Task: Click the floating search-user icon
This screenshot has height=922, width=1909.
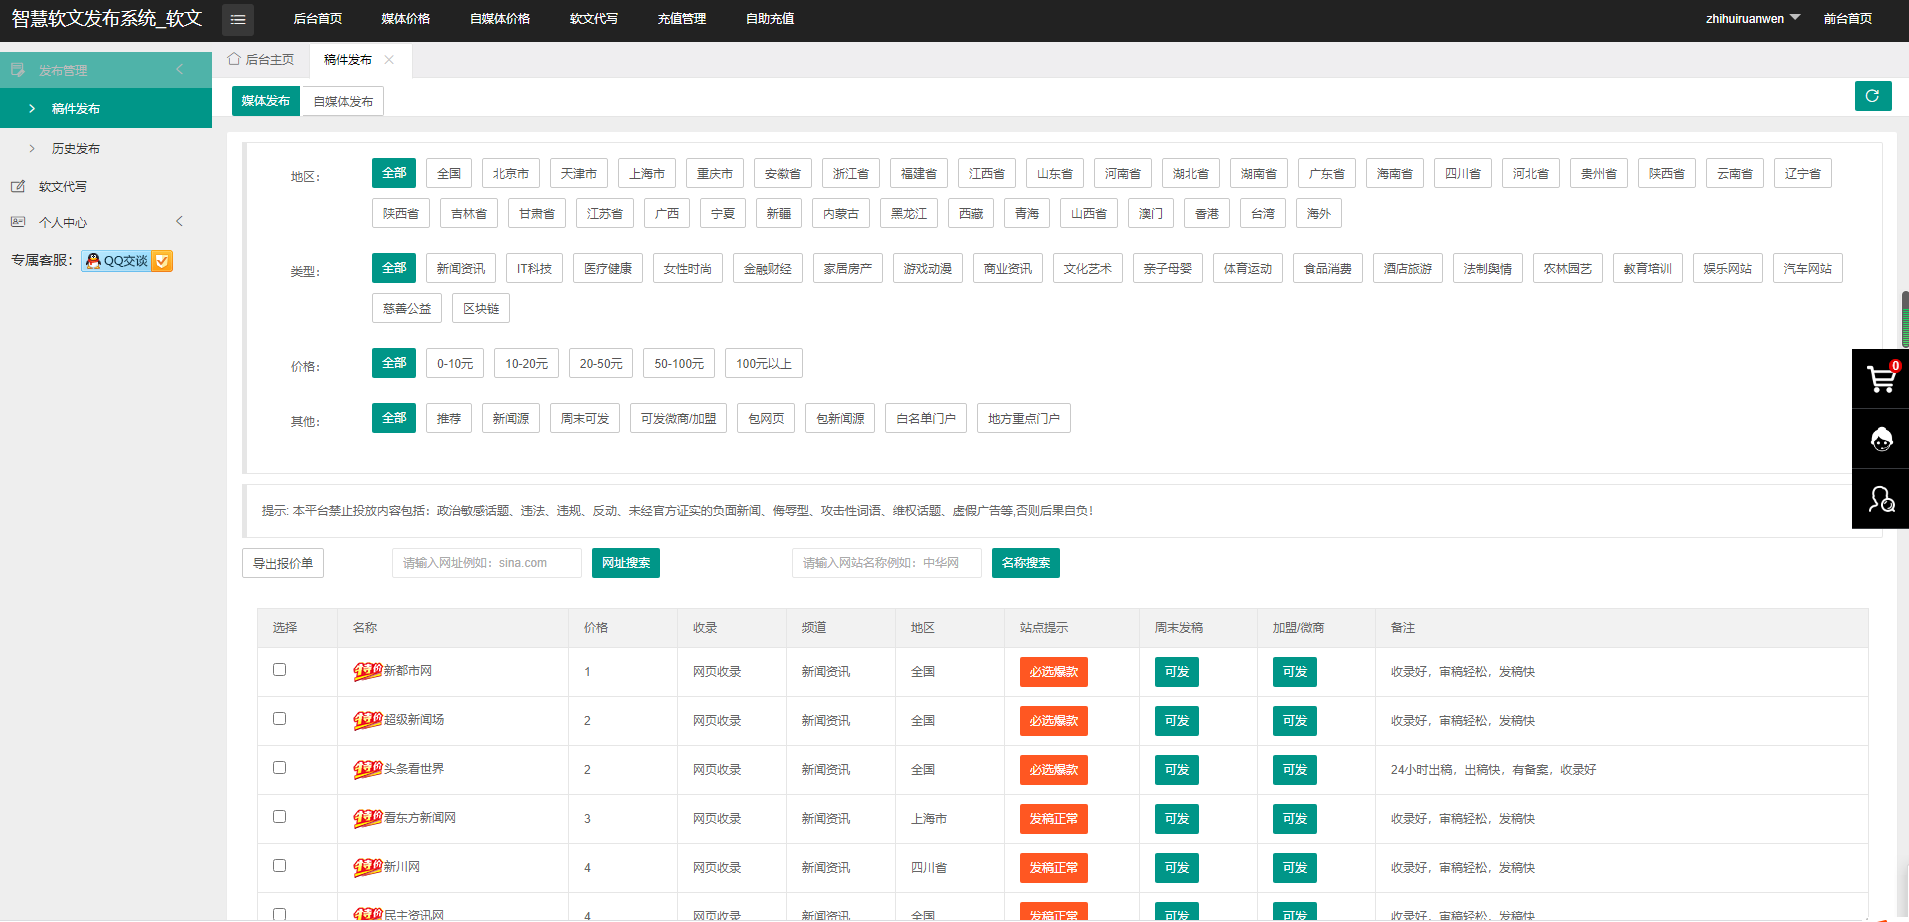Action: [x=1880, y=499]
